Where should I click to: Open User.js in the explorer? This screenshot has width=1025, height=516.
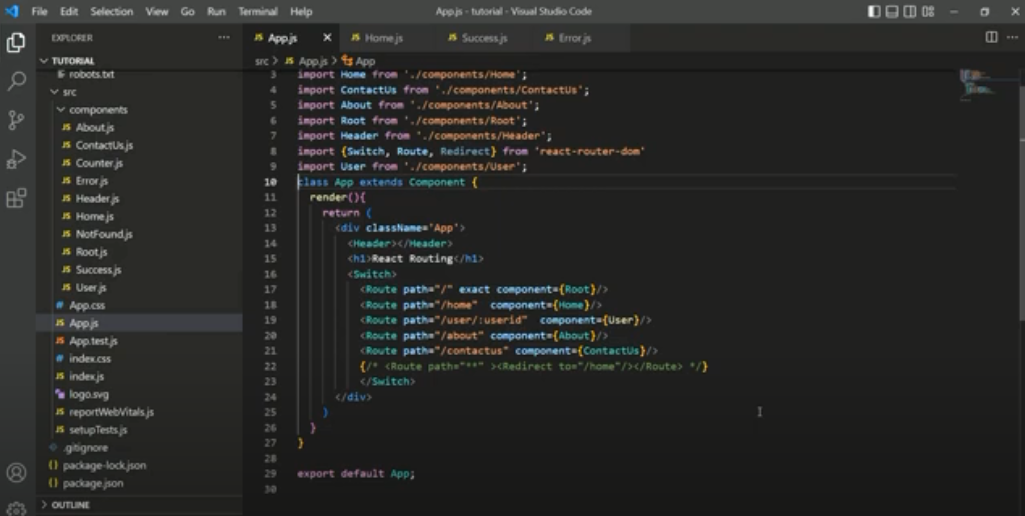click(91, 287)
